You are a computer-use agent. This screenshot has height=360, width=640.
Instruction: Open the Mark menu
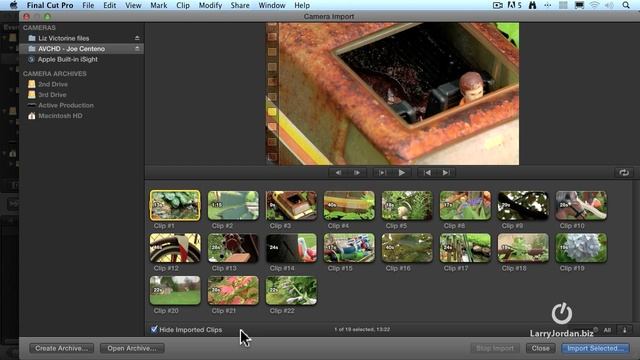[158, 5]
